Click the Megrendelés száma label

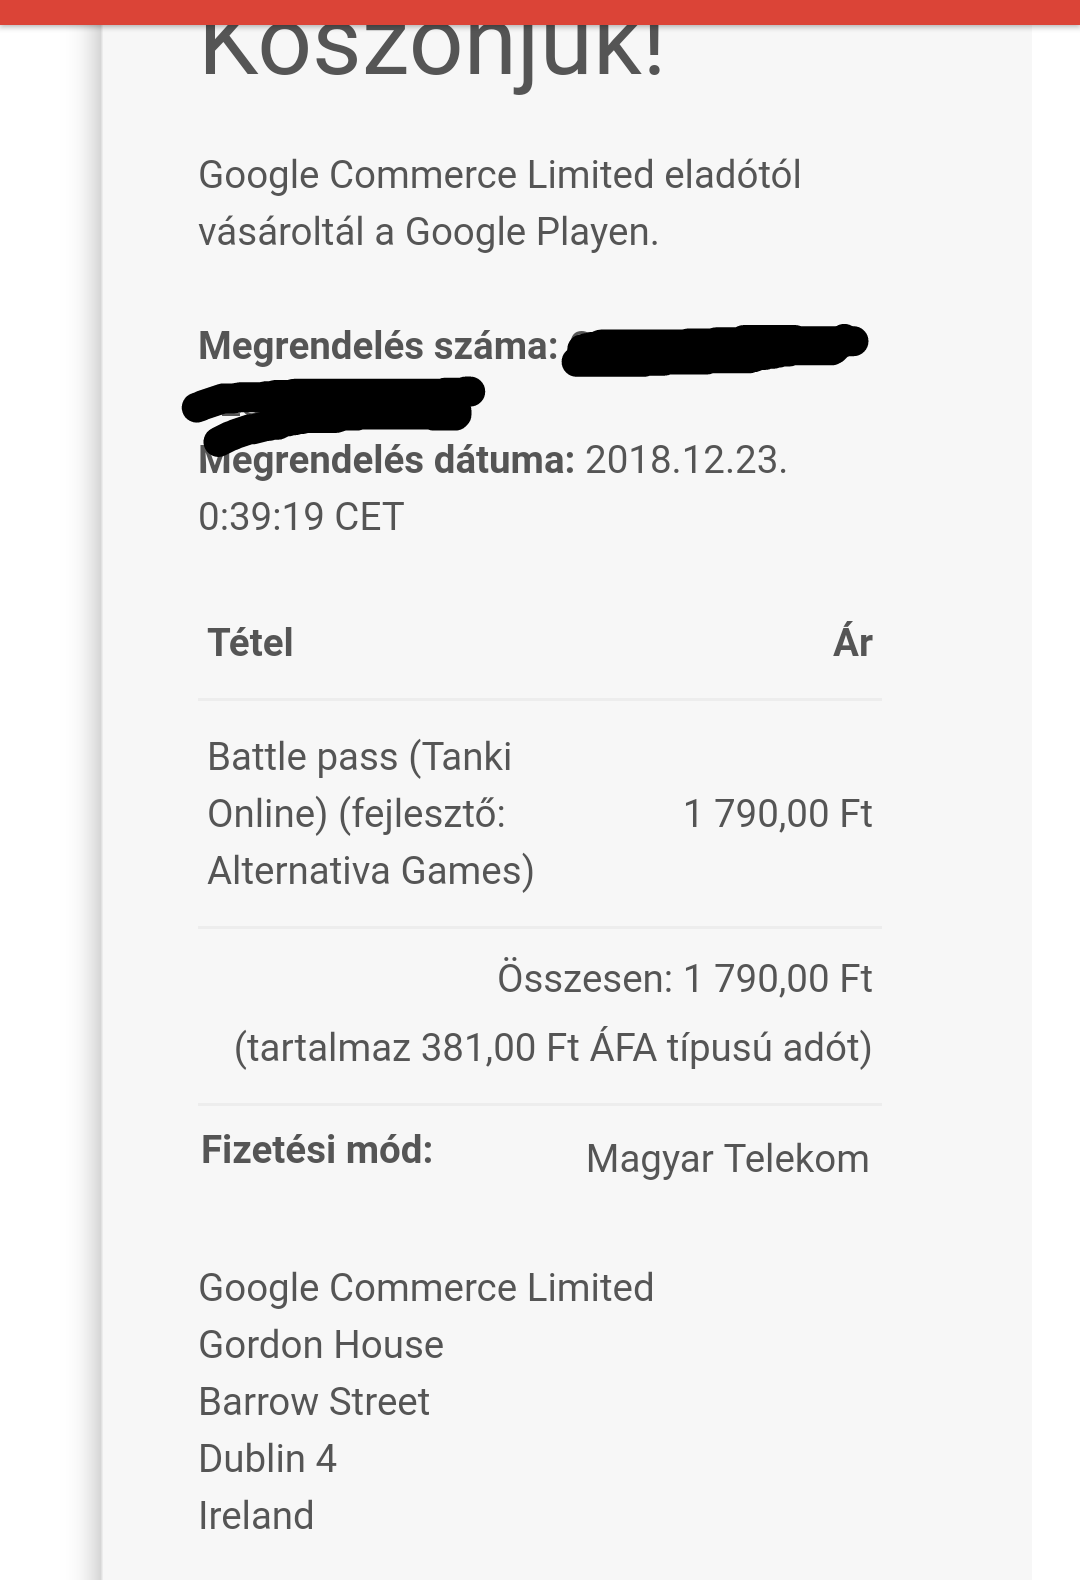click(x=378, y=346)
